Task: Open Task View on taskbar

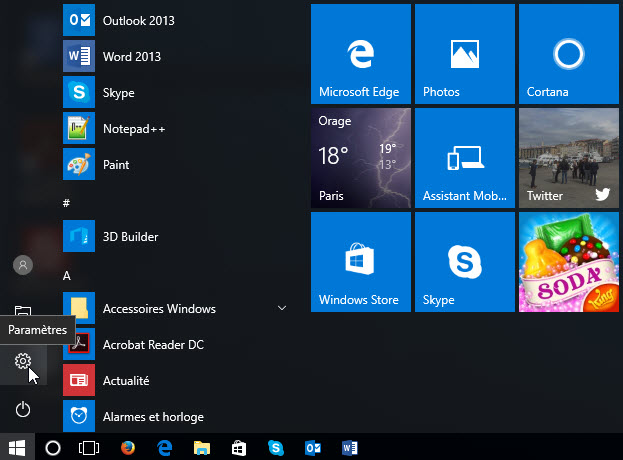Action: (x=89, y=448)
